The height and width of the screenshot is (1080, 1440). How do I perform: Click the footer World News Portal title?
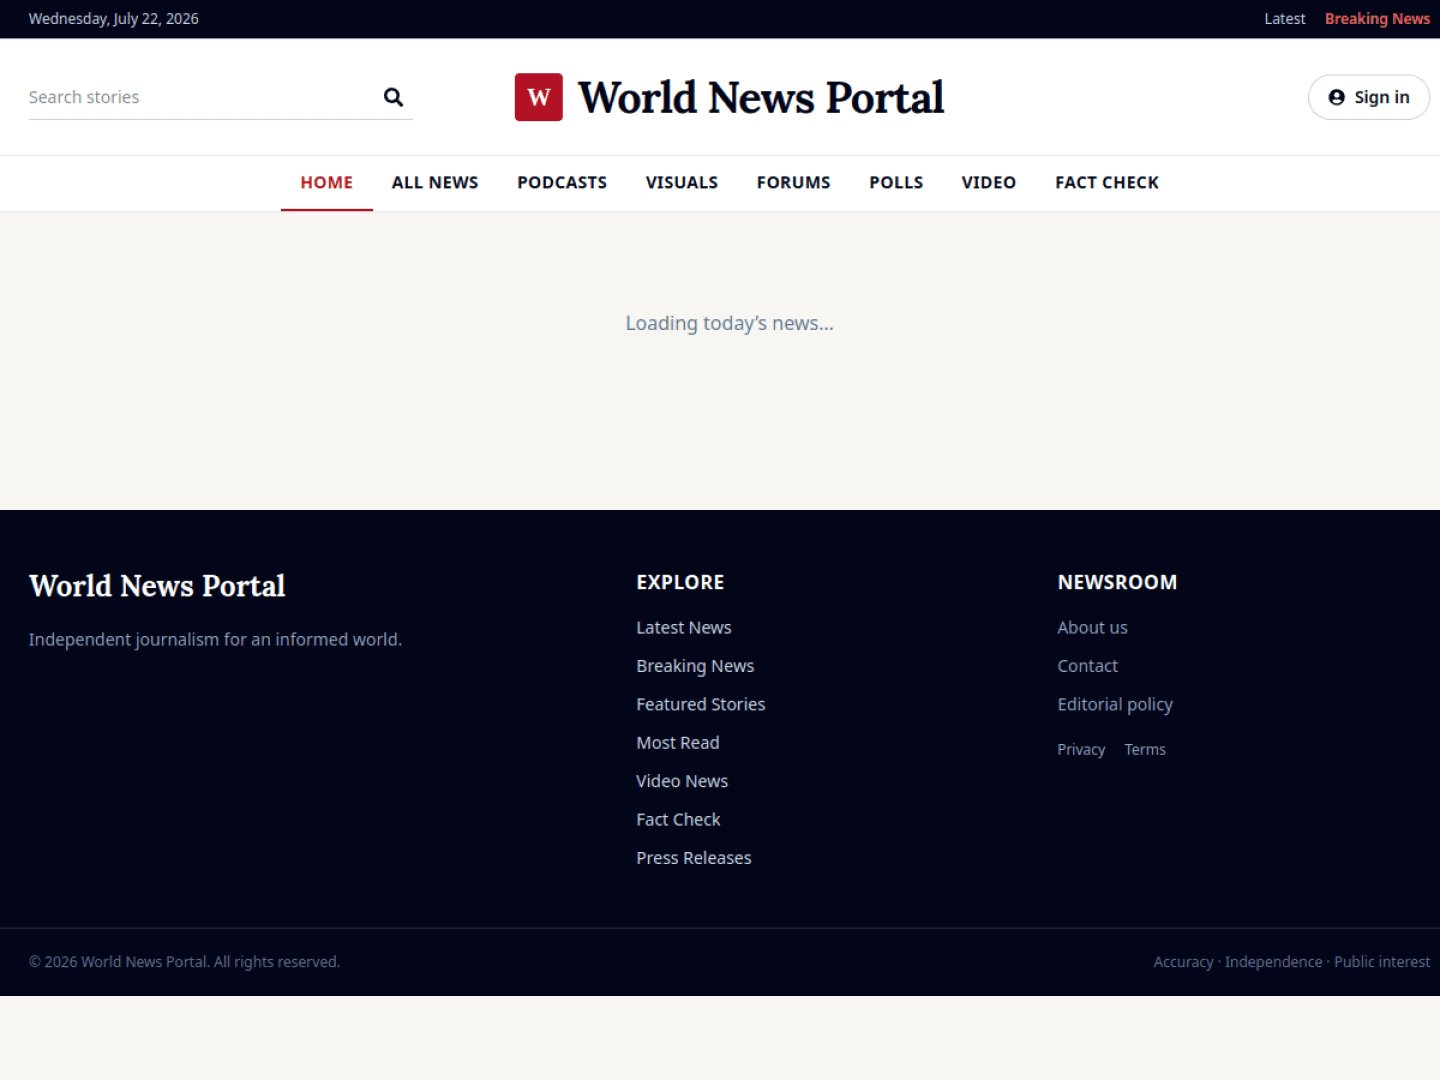coord(157,586)
